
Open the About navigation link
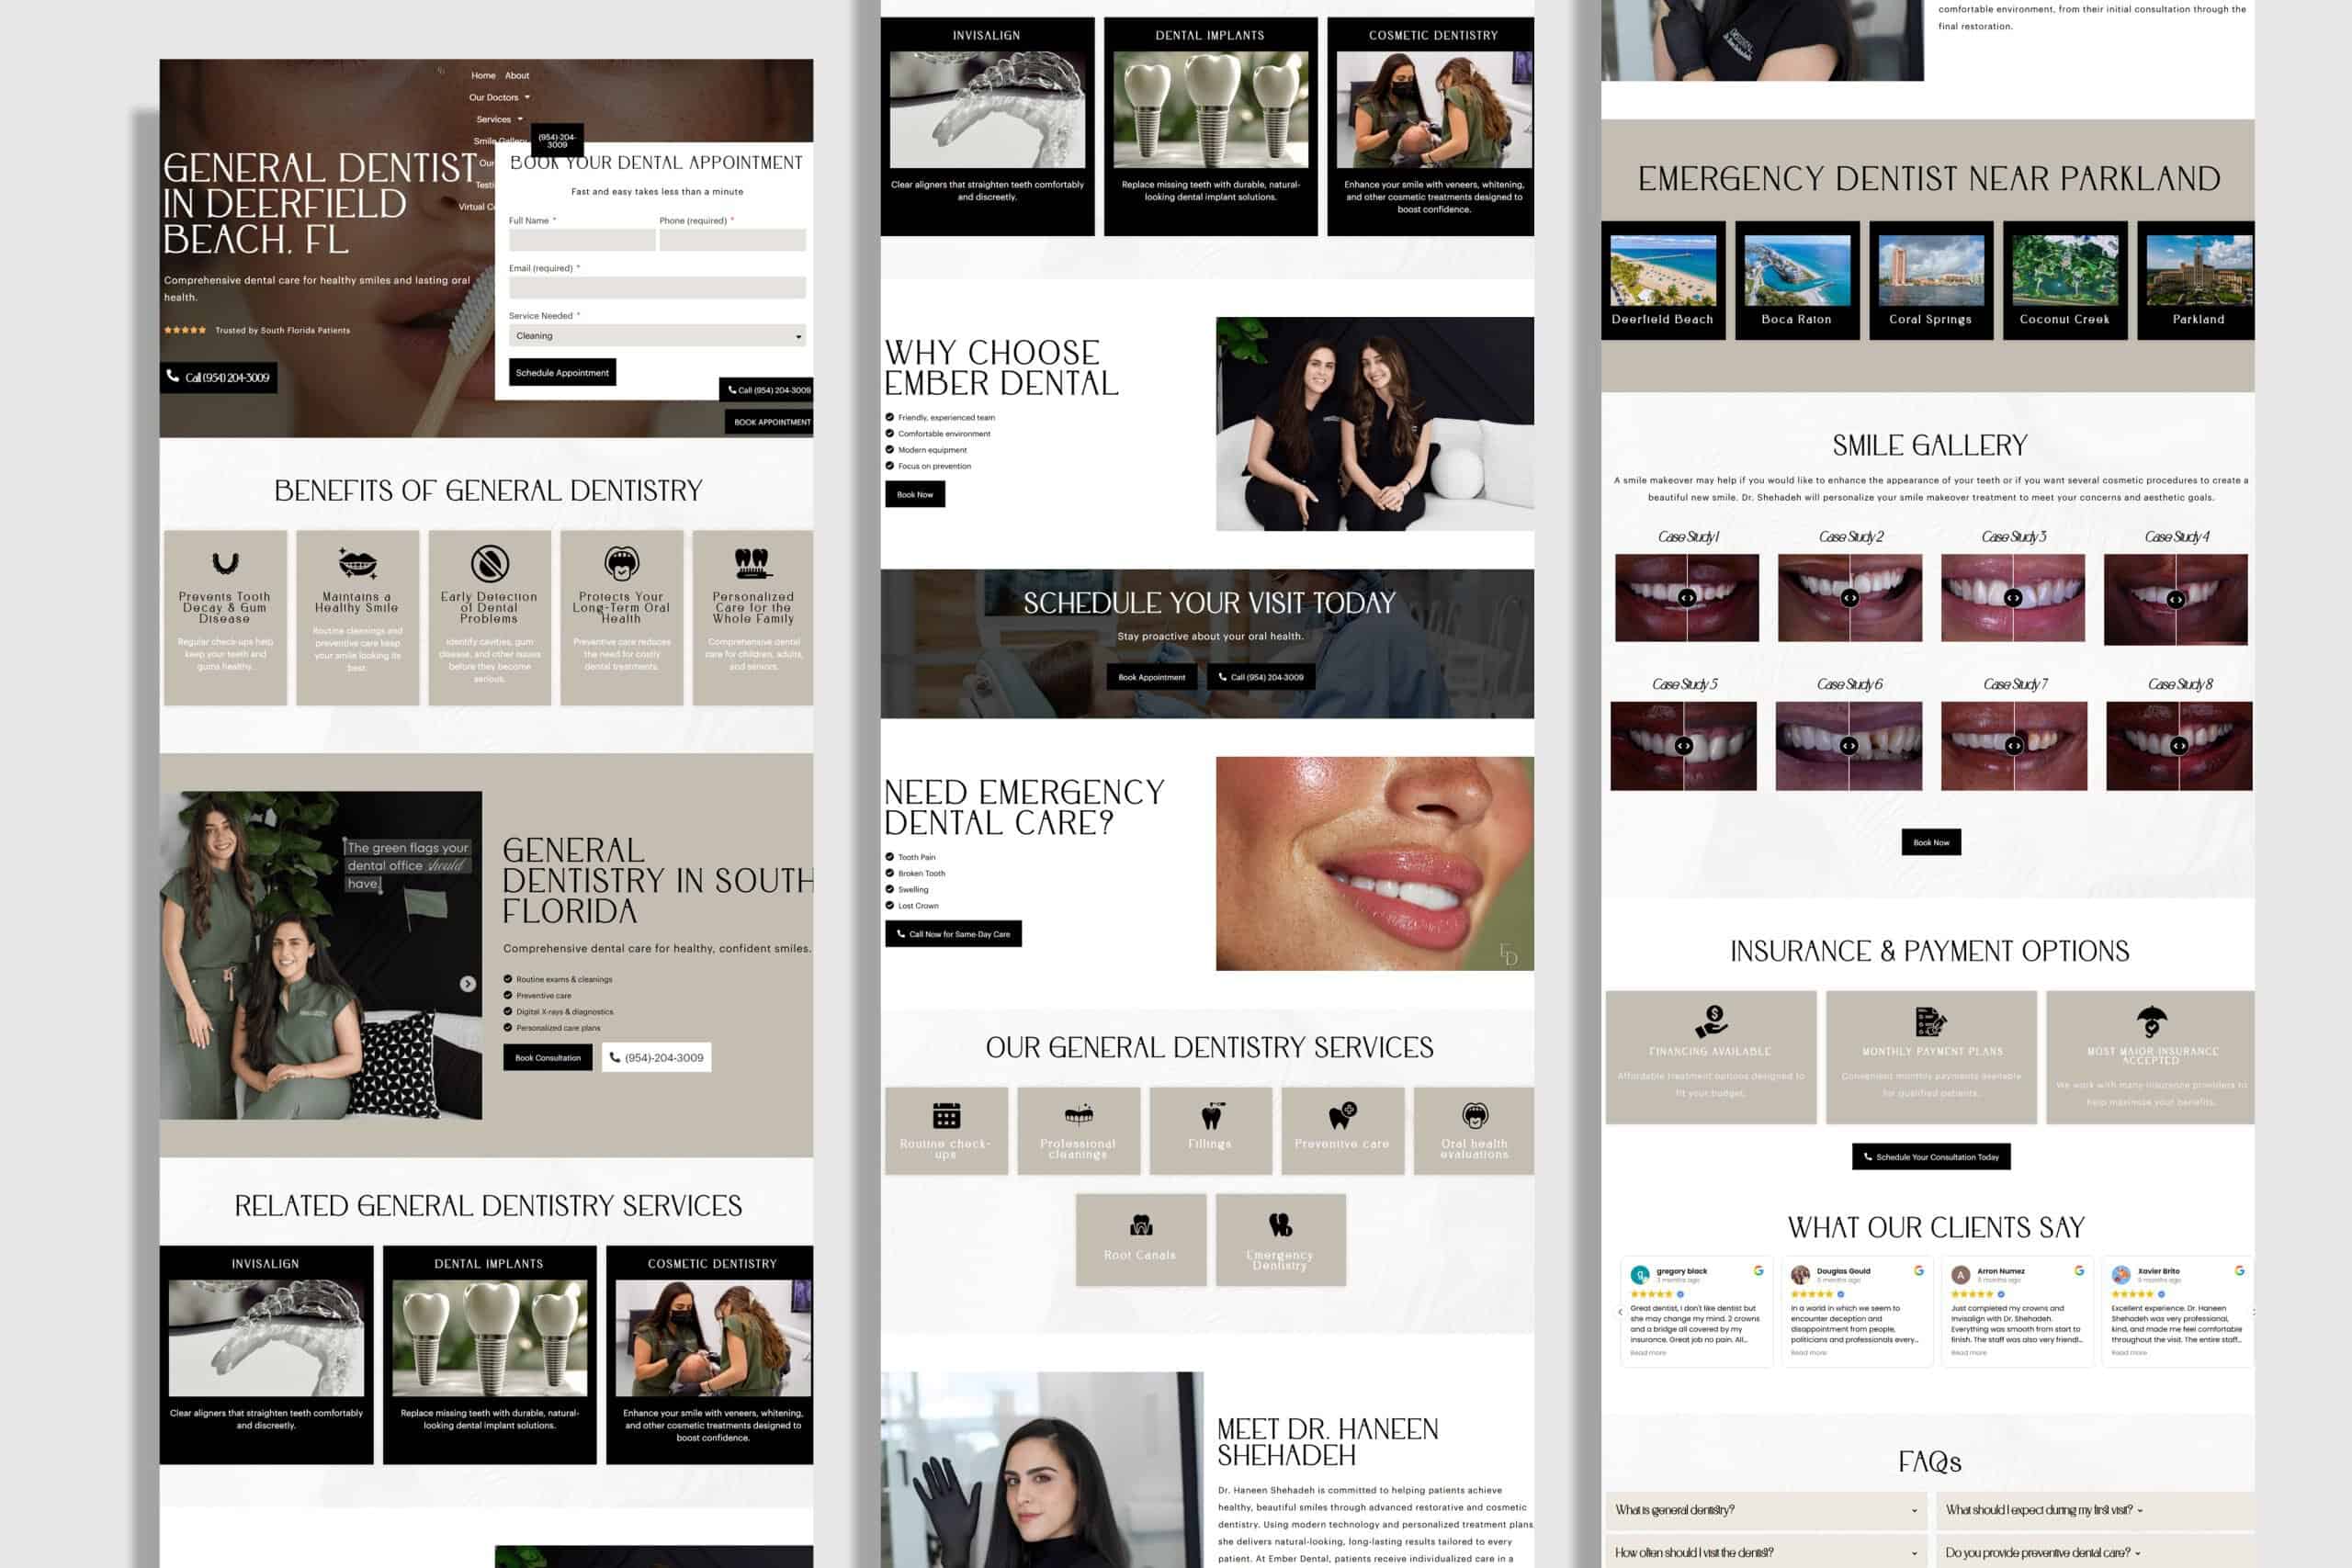pos(517,75)
